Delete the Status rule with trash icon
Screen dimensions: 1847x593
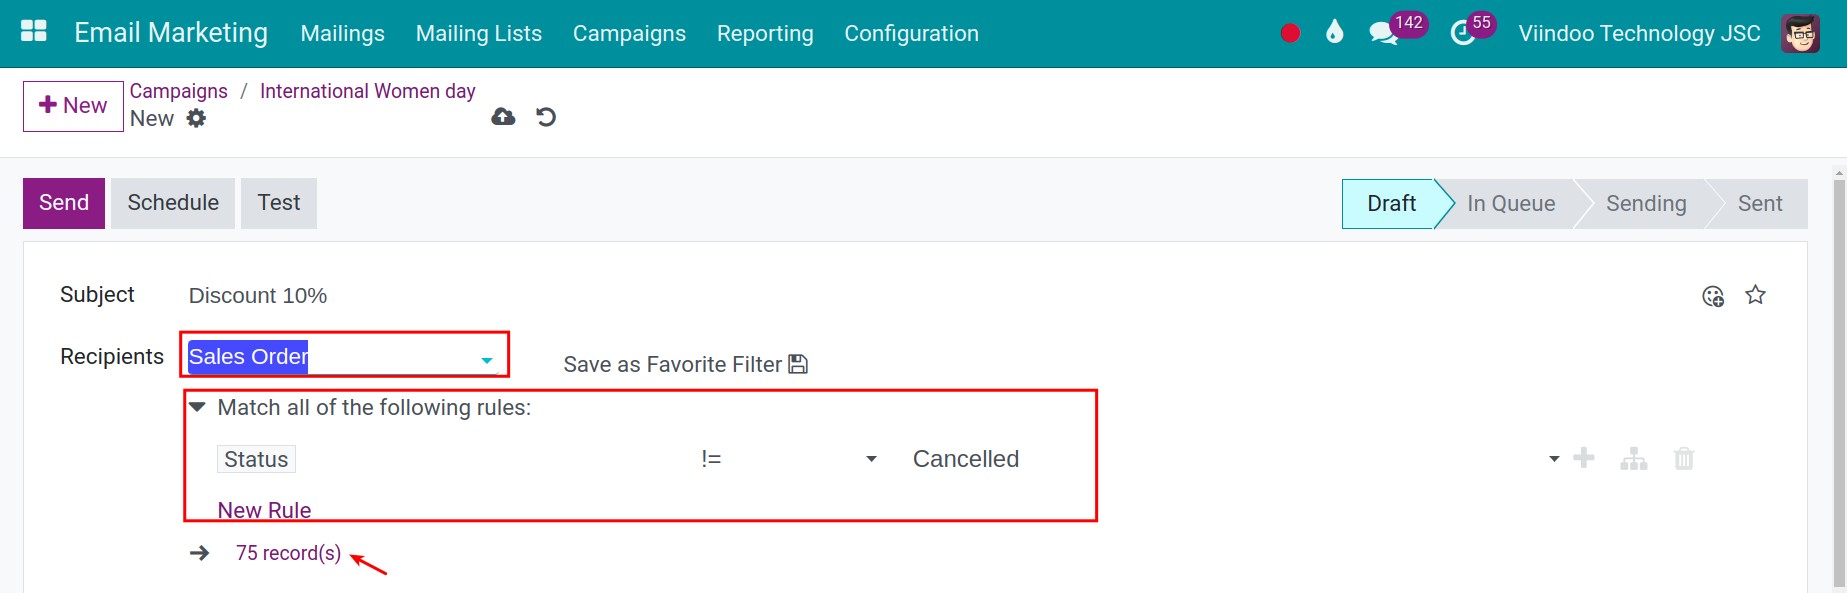click(1684, 459)
